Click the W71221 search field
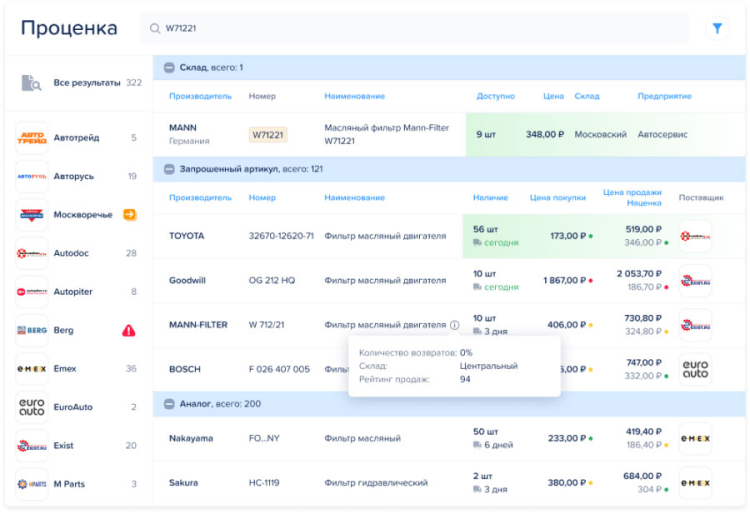 point(414,29)
